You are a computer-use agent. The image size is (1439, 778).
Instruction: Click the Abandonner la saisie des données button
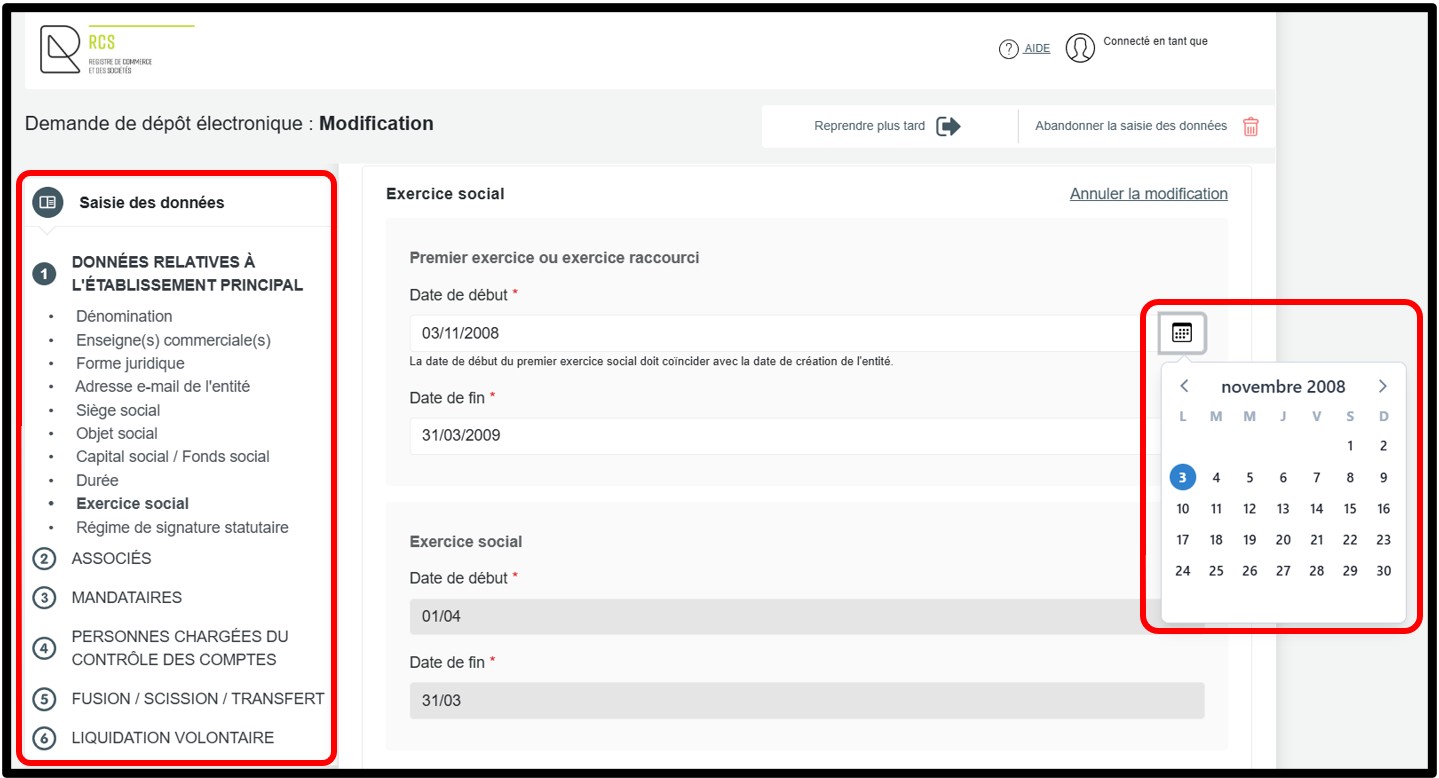[1130, 126]
